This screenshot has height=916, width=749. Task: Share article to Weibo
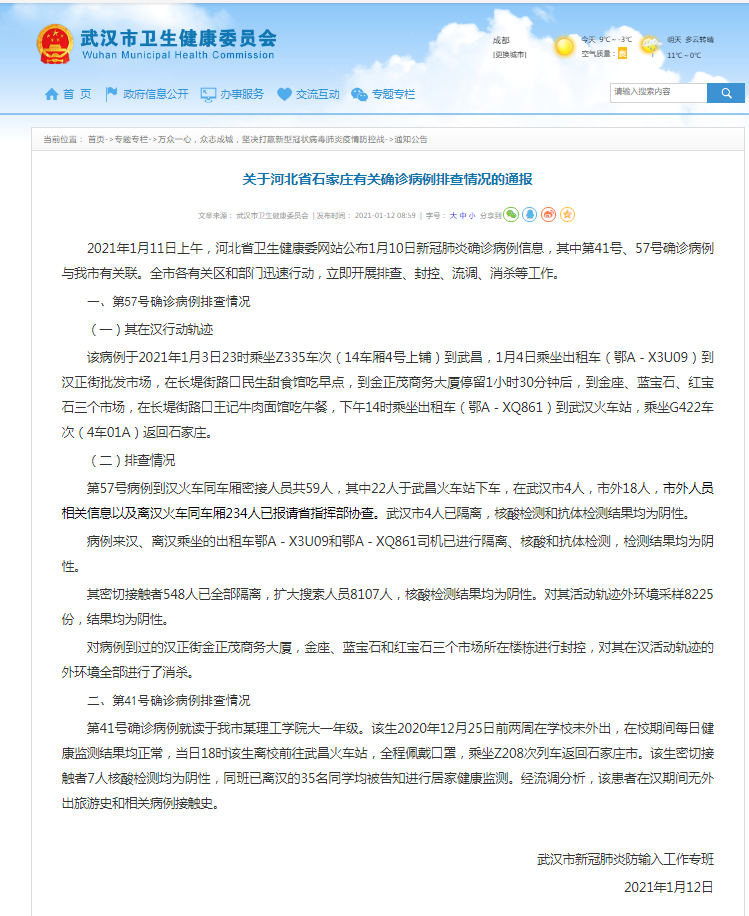coord(549,215)
